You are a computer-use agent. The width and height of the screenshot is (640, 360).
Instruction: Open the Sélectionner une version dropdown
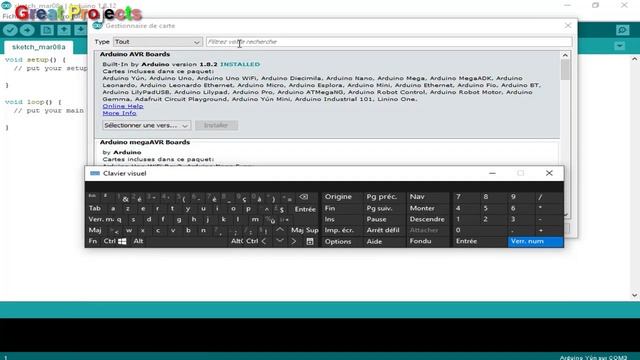click(x=147, y=125)
